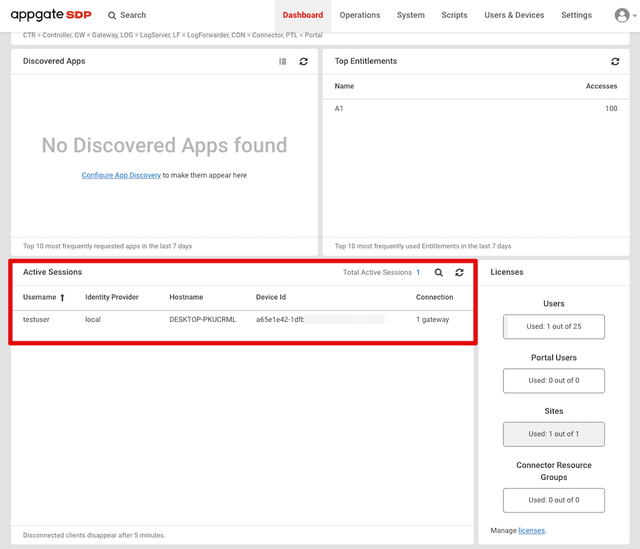Click Connector Resource Groups usage bar
The height and width of the screenshot is (549, 640).
click(x=554, y=500)
